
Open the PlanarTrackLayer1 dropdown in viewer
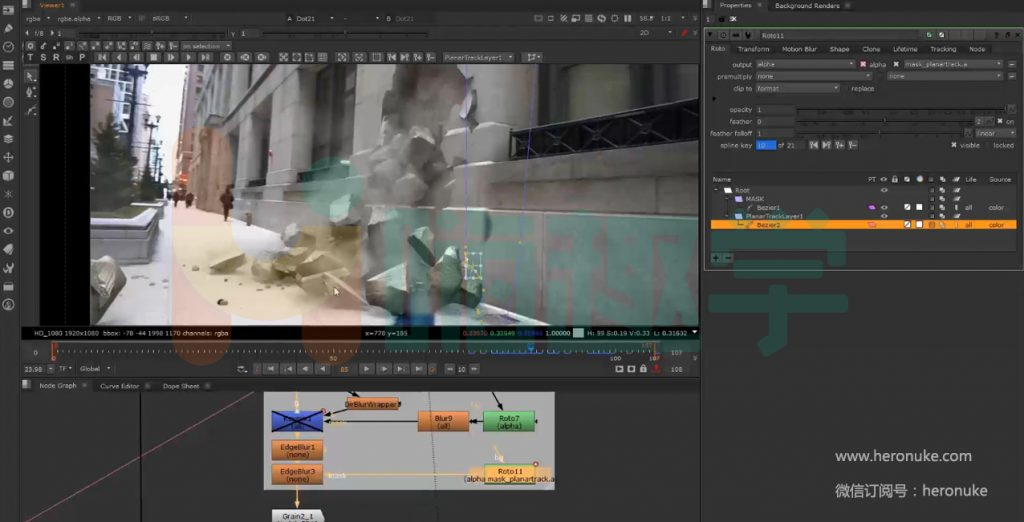pyautogui.click(x=479, y=57)
